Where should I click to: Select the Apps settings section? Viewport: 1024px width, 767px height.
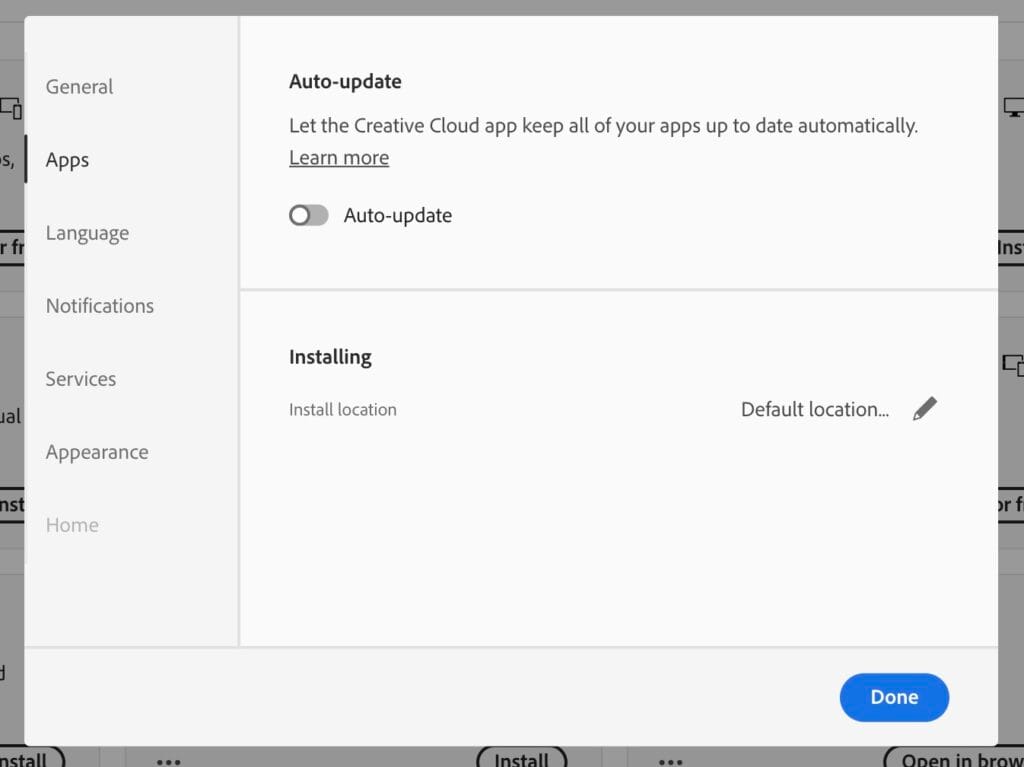(x=67, y=159)
